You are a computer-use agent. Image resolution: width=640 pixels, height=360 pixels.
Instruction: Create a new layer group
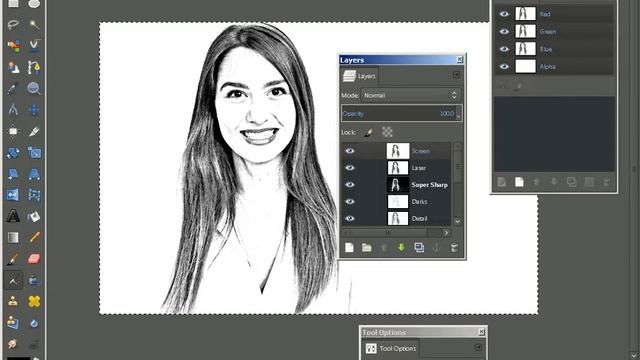click(x=367, y=247)
